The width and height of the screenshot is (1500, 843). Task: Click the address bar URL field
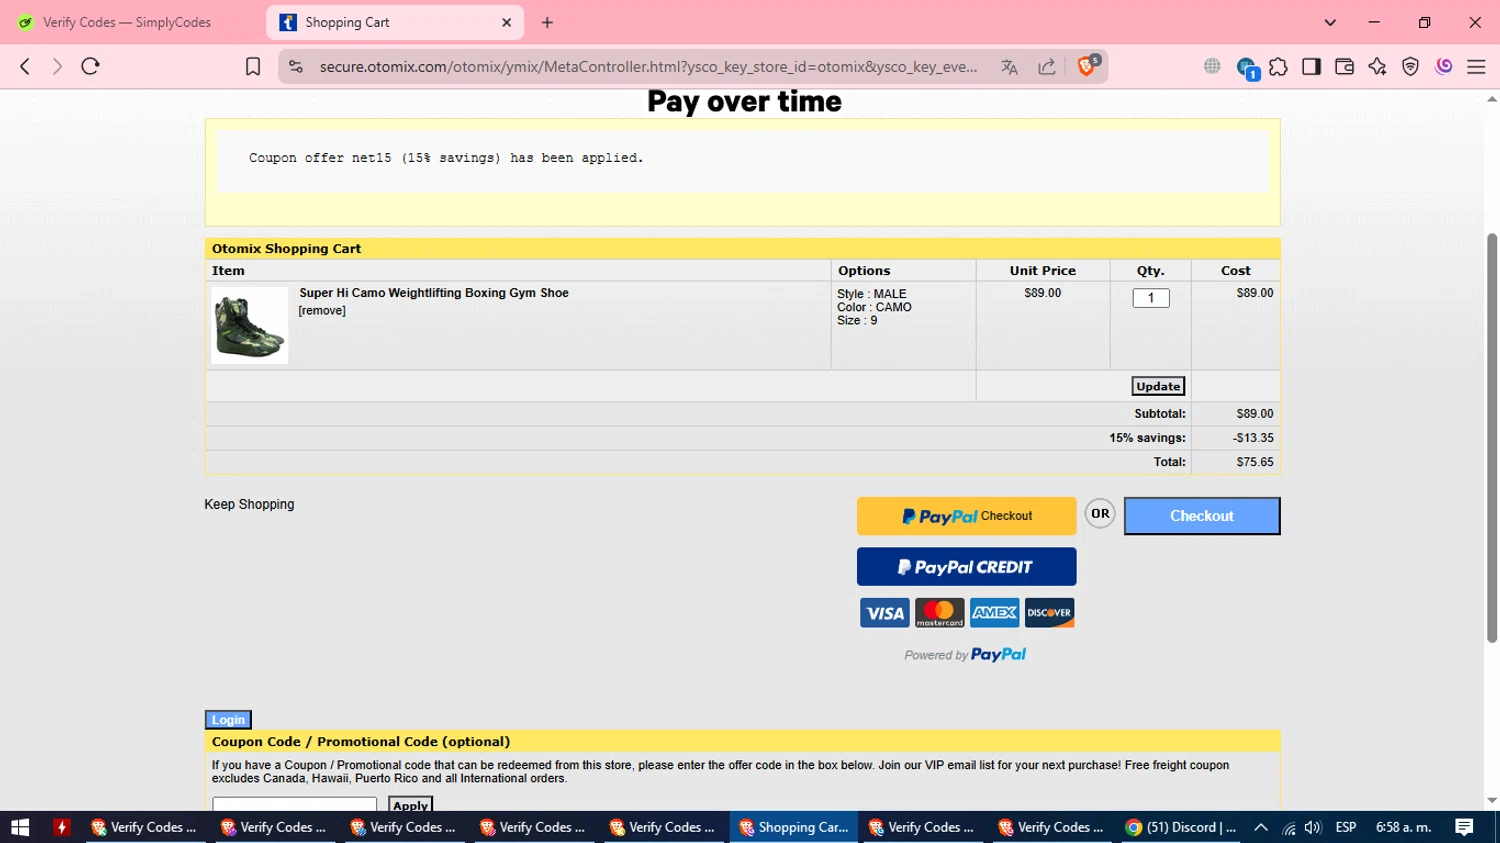[x=648, y=67]
